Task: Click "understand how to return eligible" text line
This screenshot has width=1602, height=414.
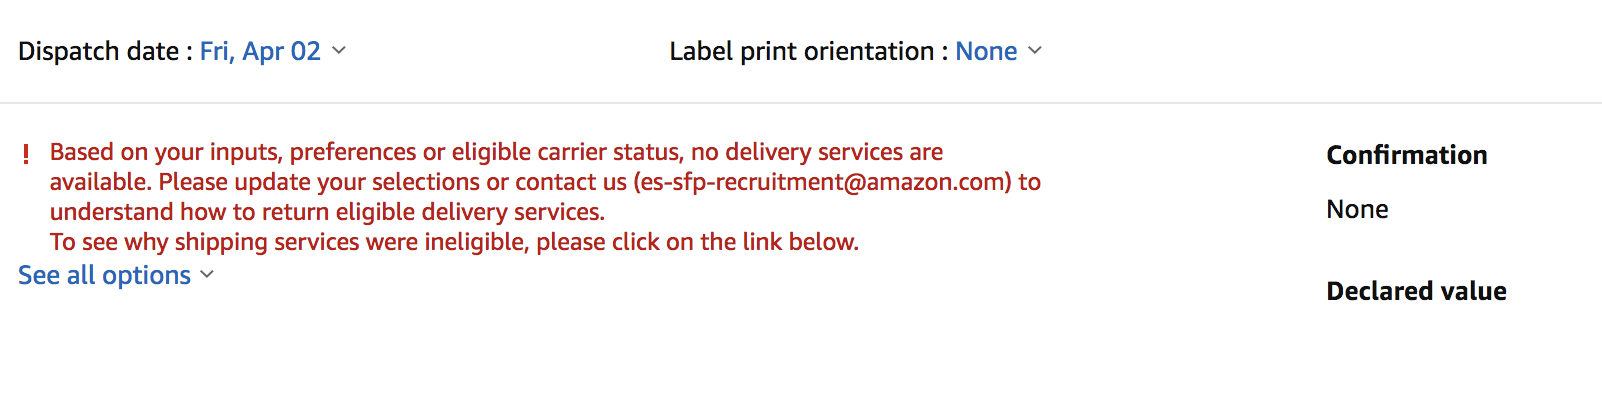Action: tap(327, 212)
